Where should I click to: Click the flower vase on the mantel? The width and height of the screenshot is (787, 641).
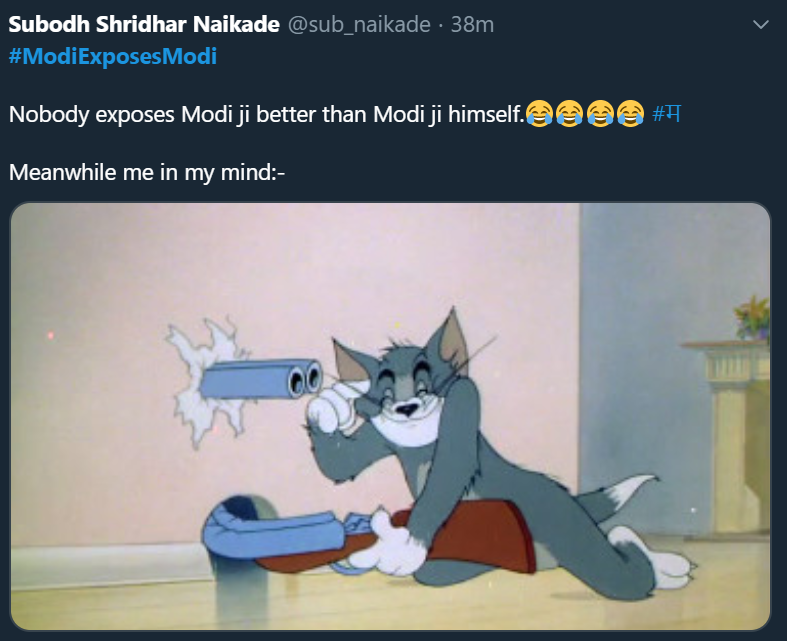point(751,318)
